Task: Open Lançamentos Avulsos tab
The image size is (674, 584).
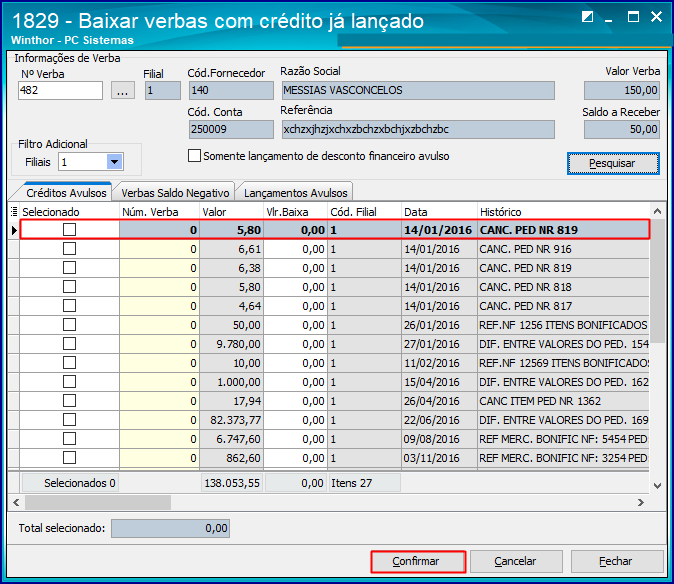Action: point(296,193)
